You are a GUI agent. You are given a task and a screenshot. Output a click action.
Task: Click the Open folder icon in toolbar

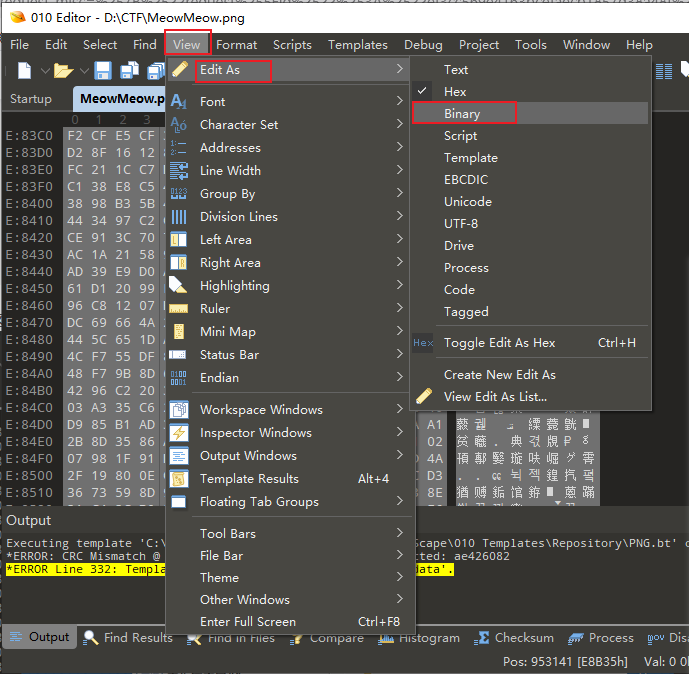pos(63,71)
